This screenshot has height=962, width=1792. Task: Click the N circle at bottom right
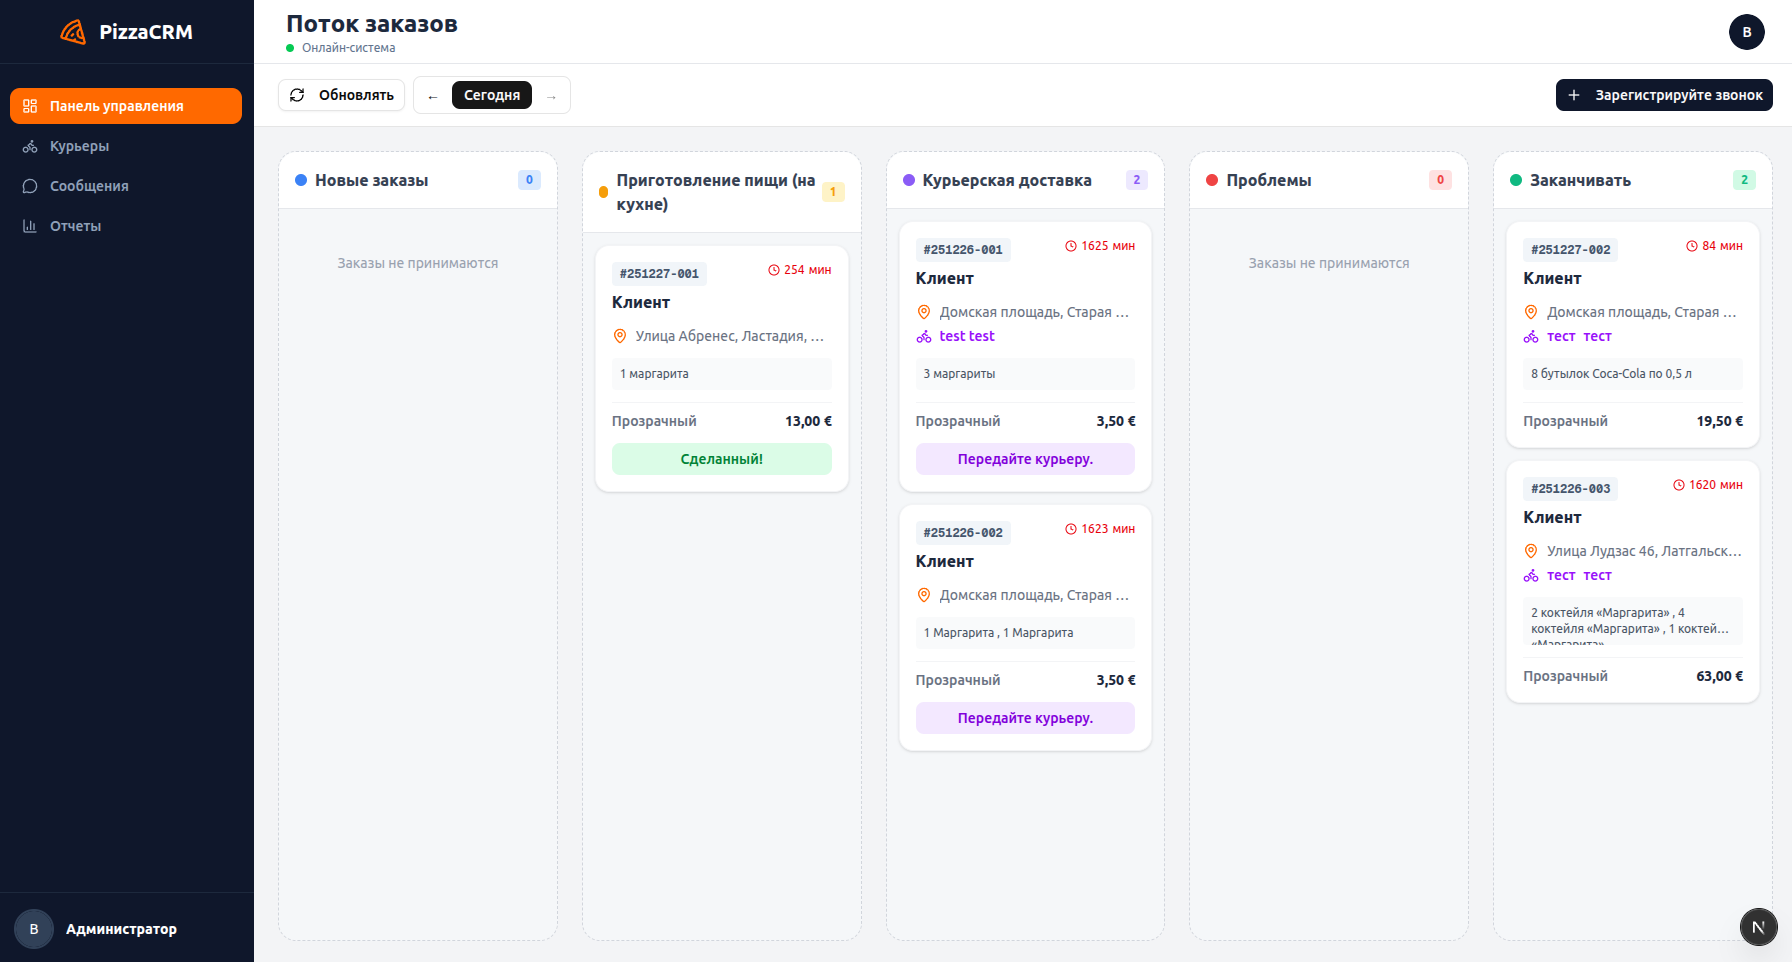[x=1759, y=927]
